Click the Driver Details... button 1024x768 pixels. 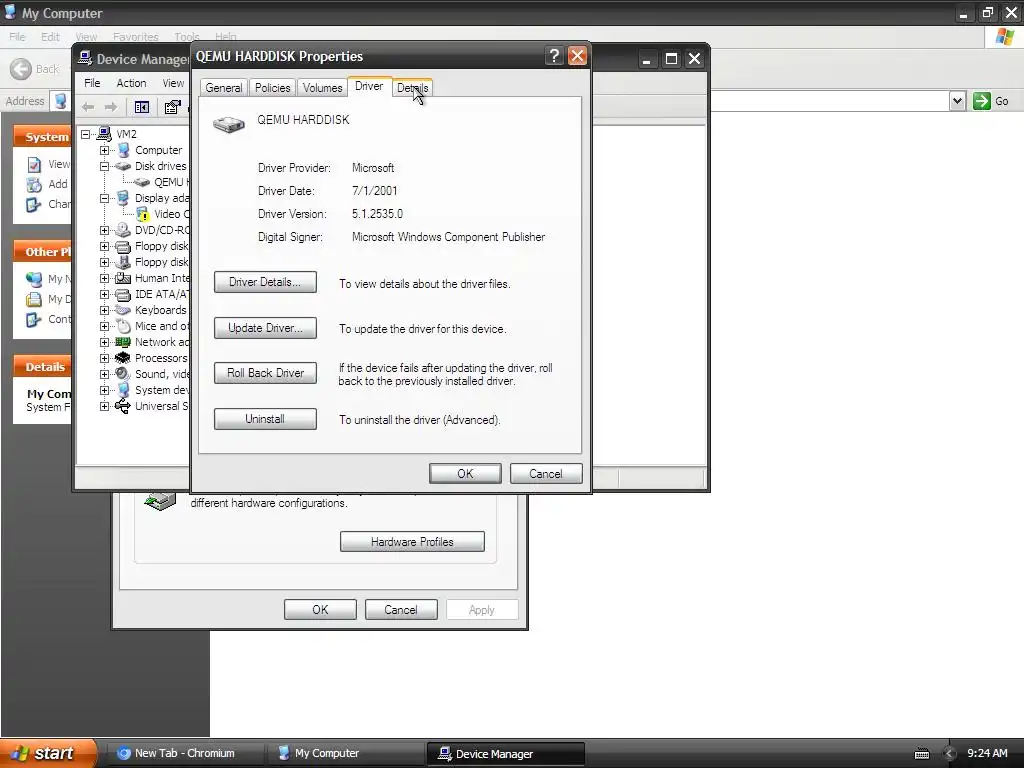click(265, 282)
